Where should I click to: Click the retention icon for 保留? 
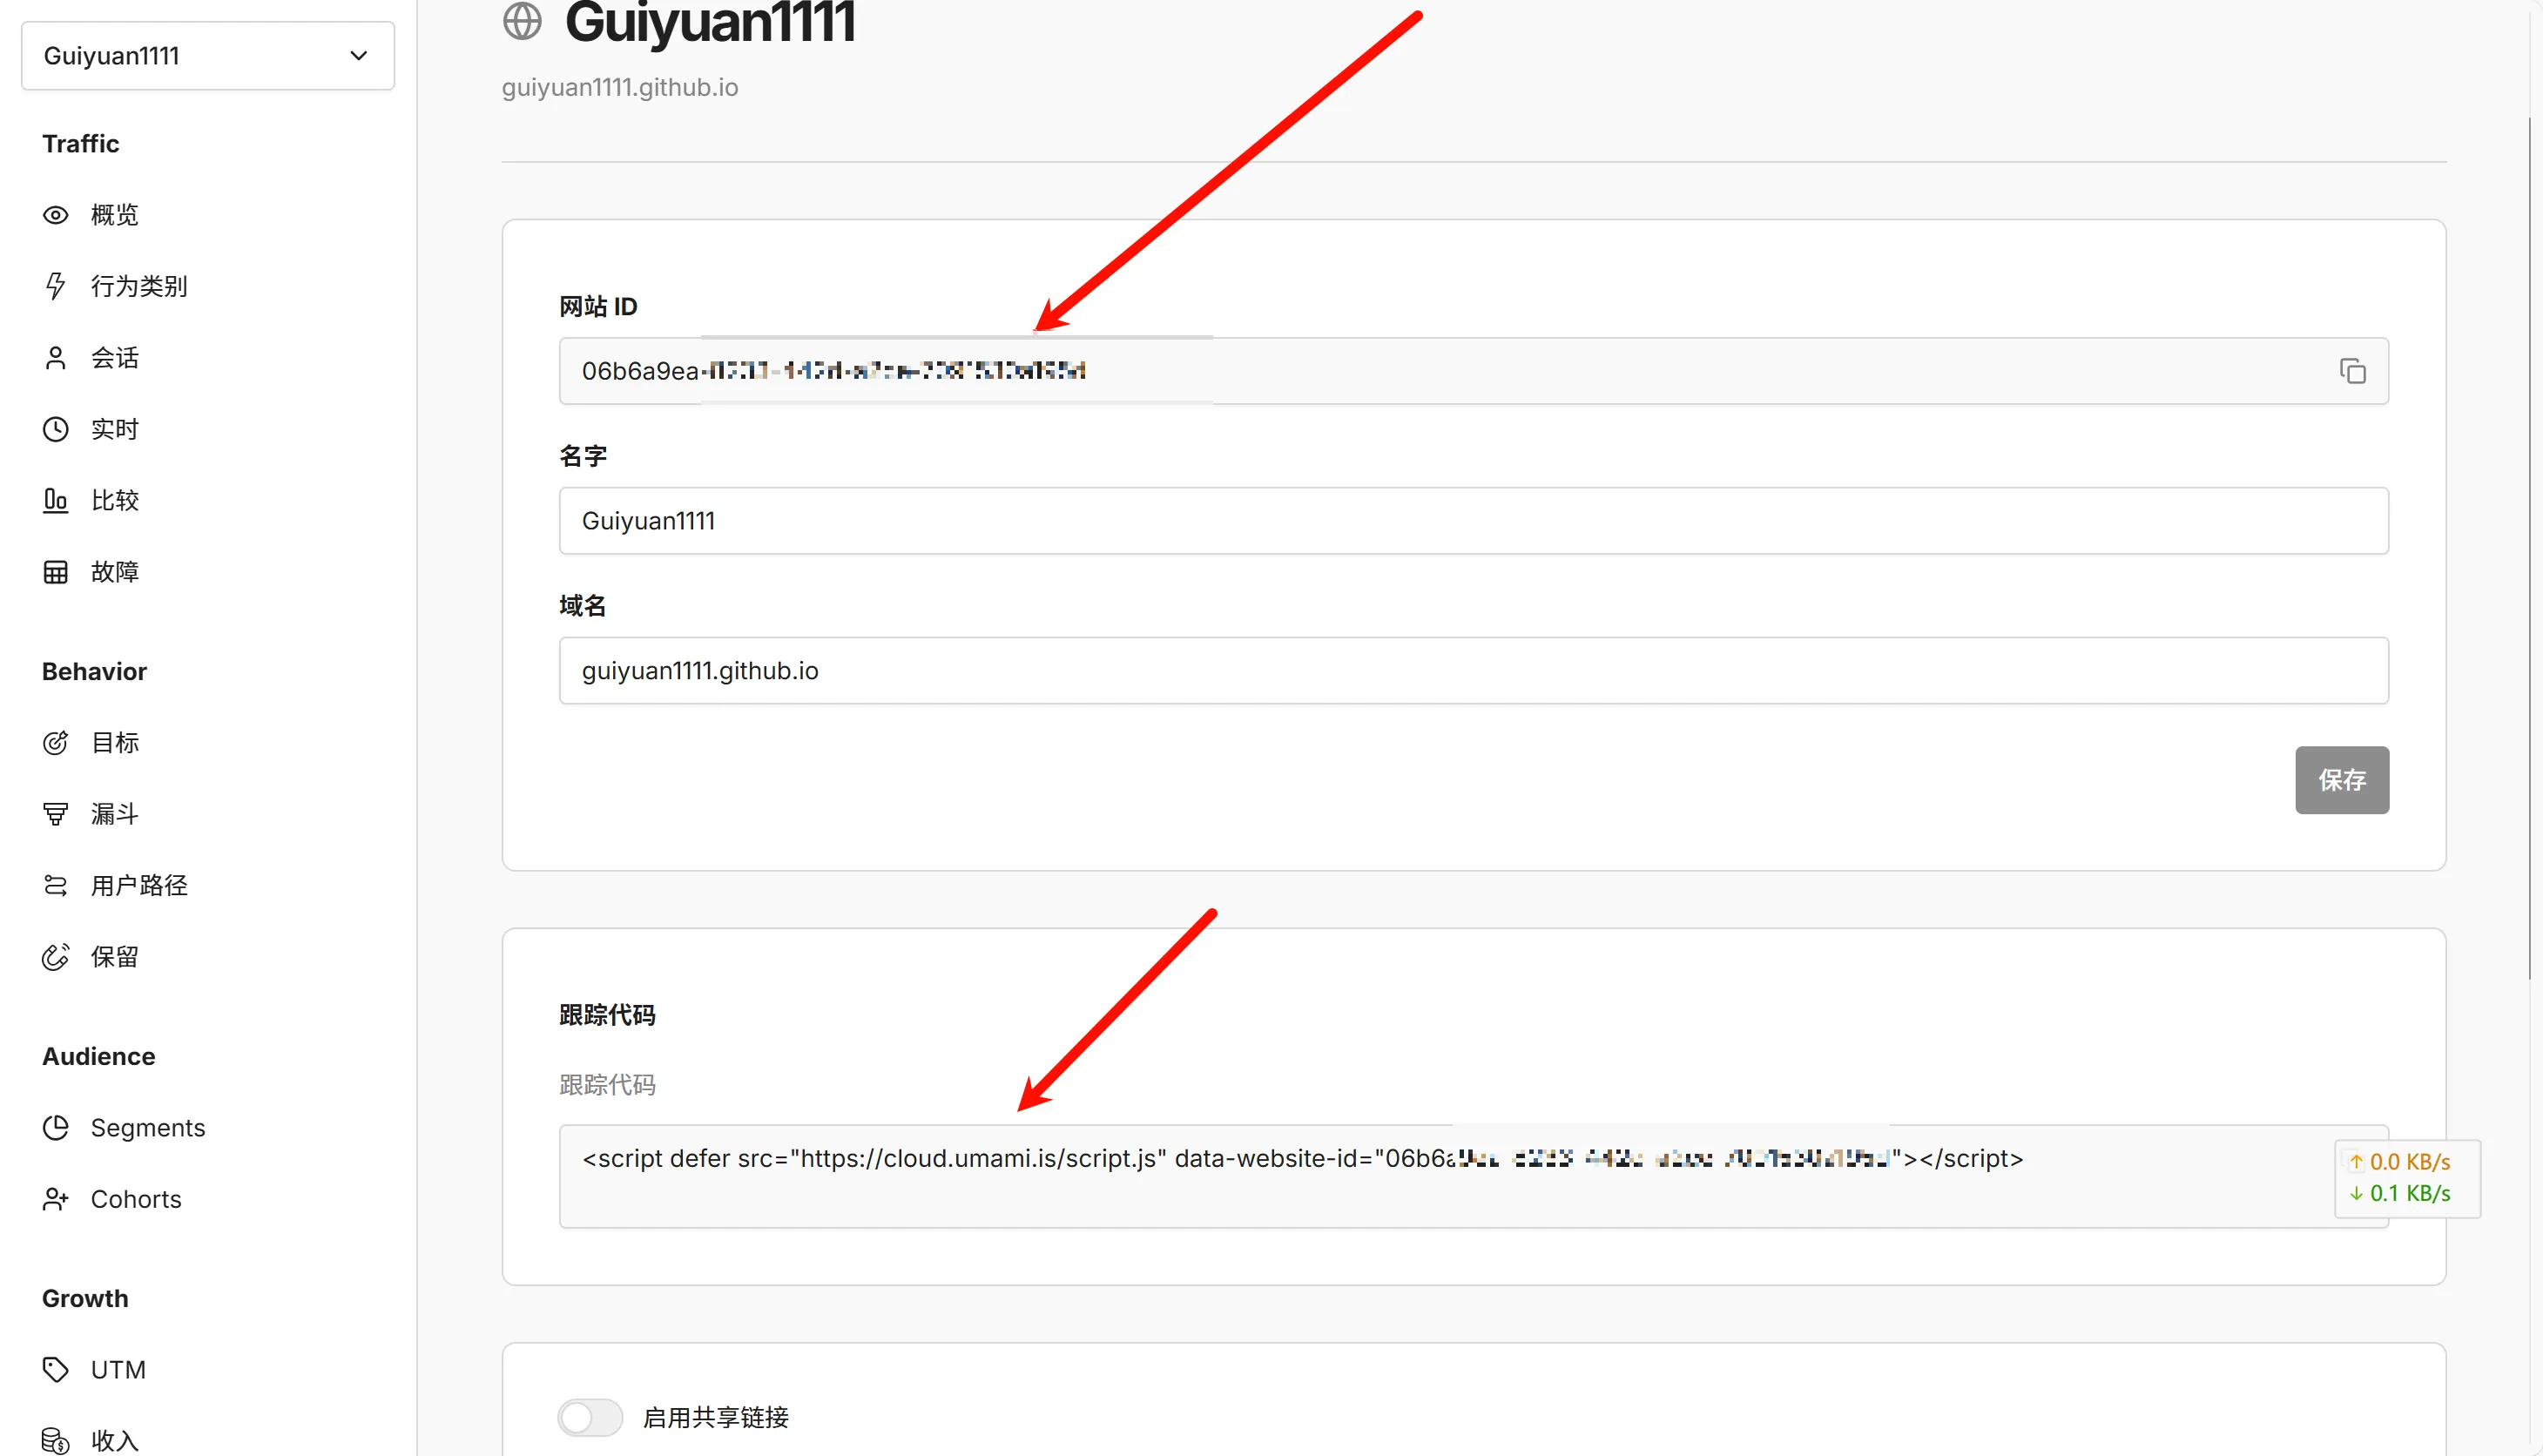pos(56,957)
